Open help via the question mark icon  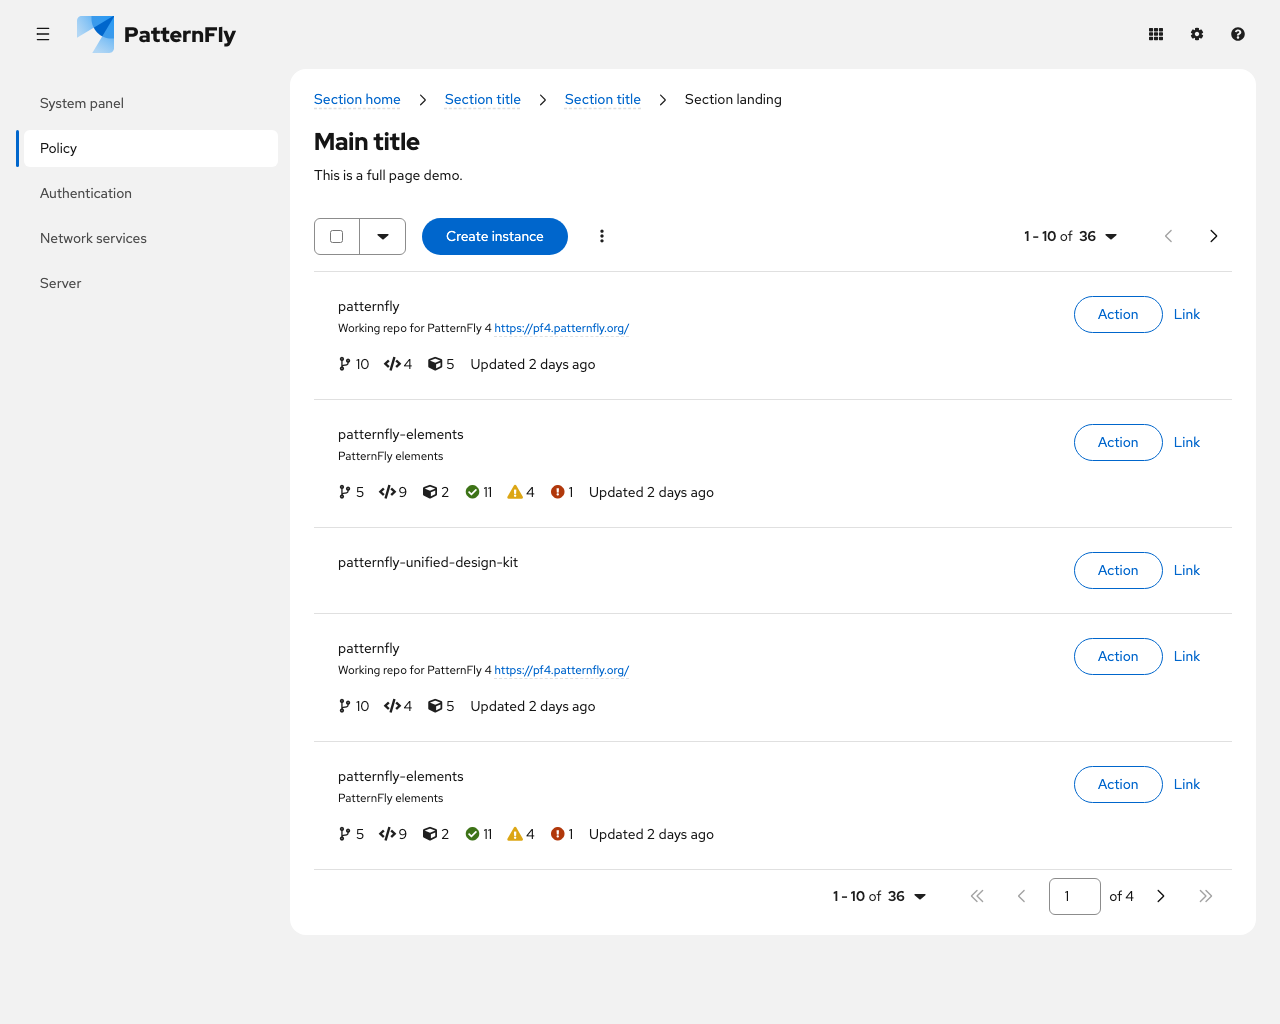coord(1238,34)
